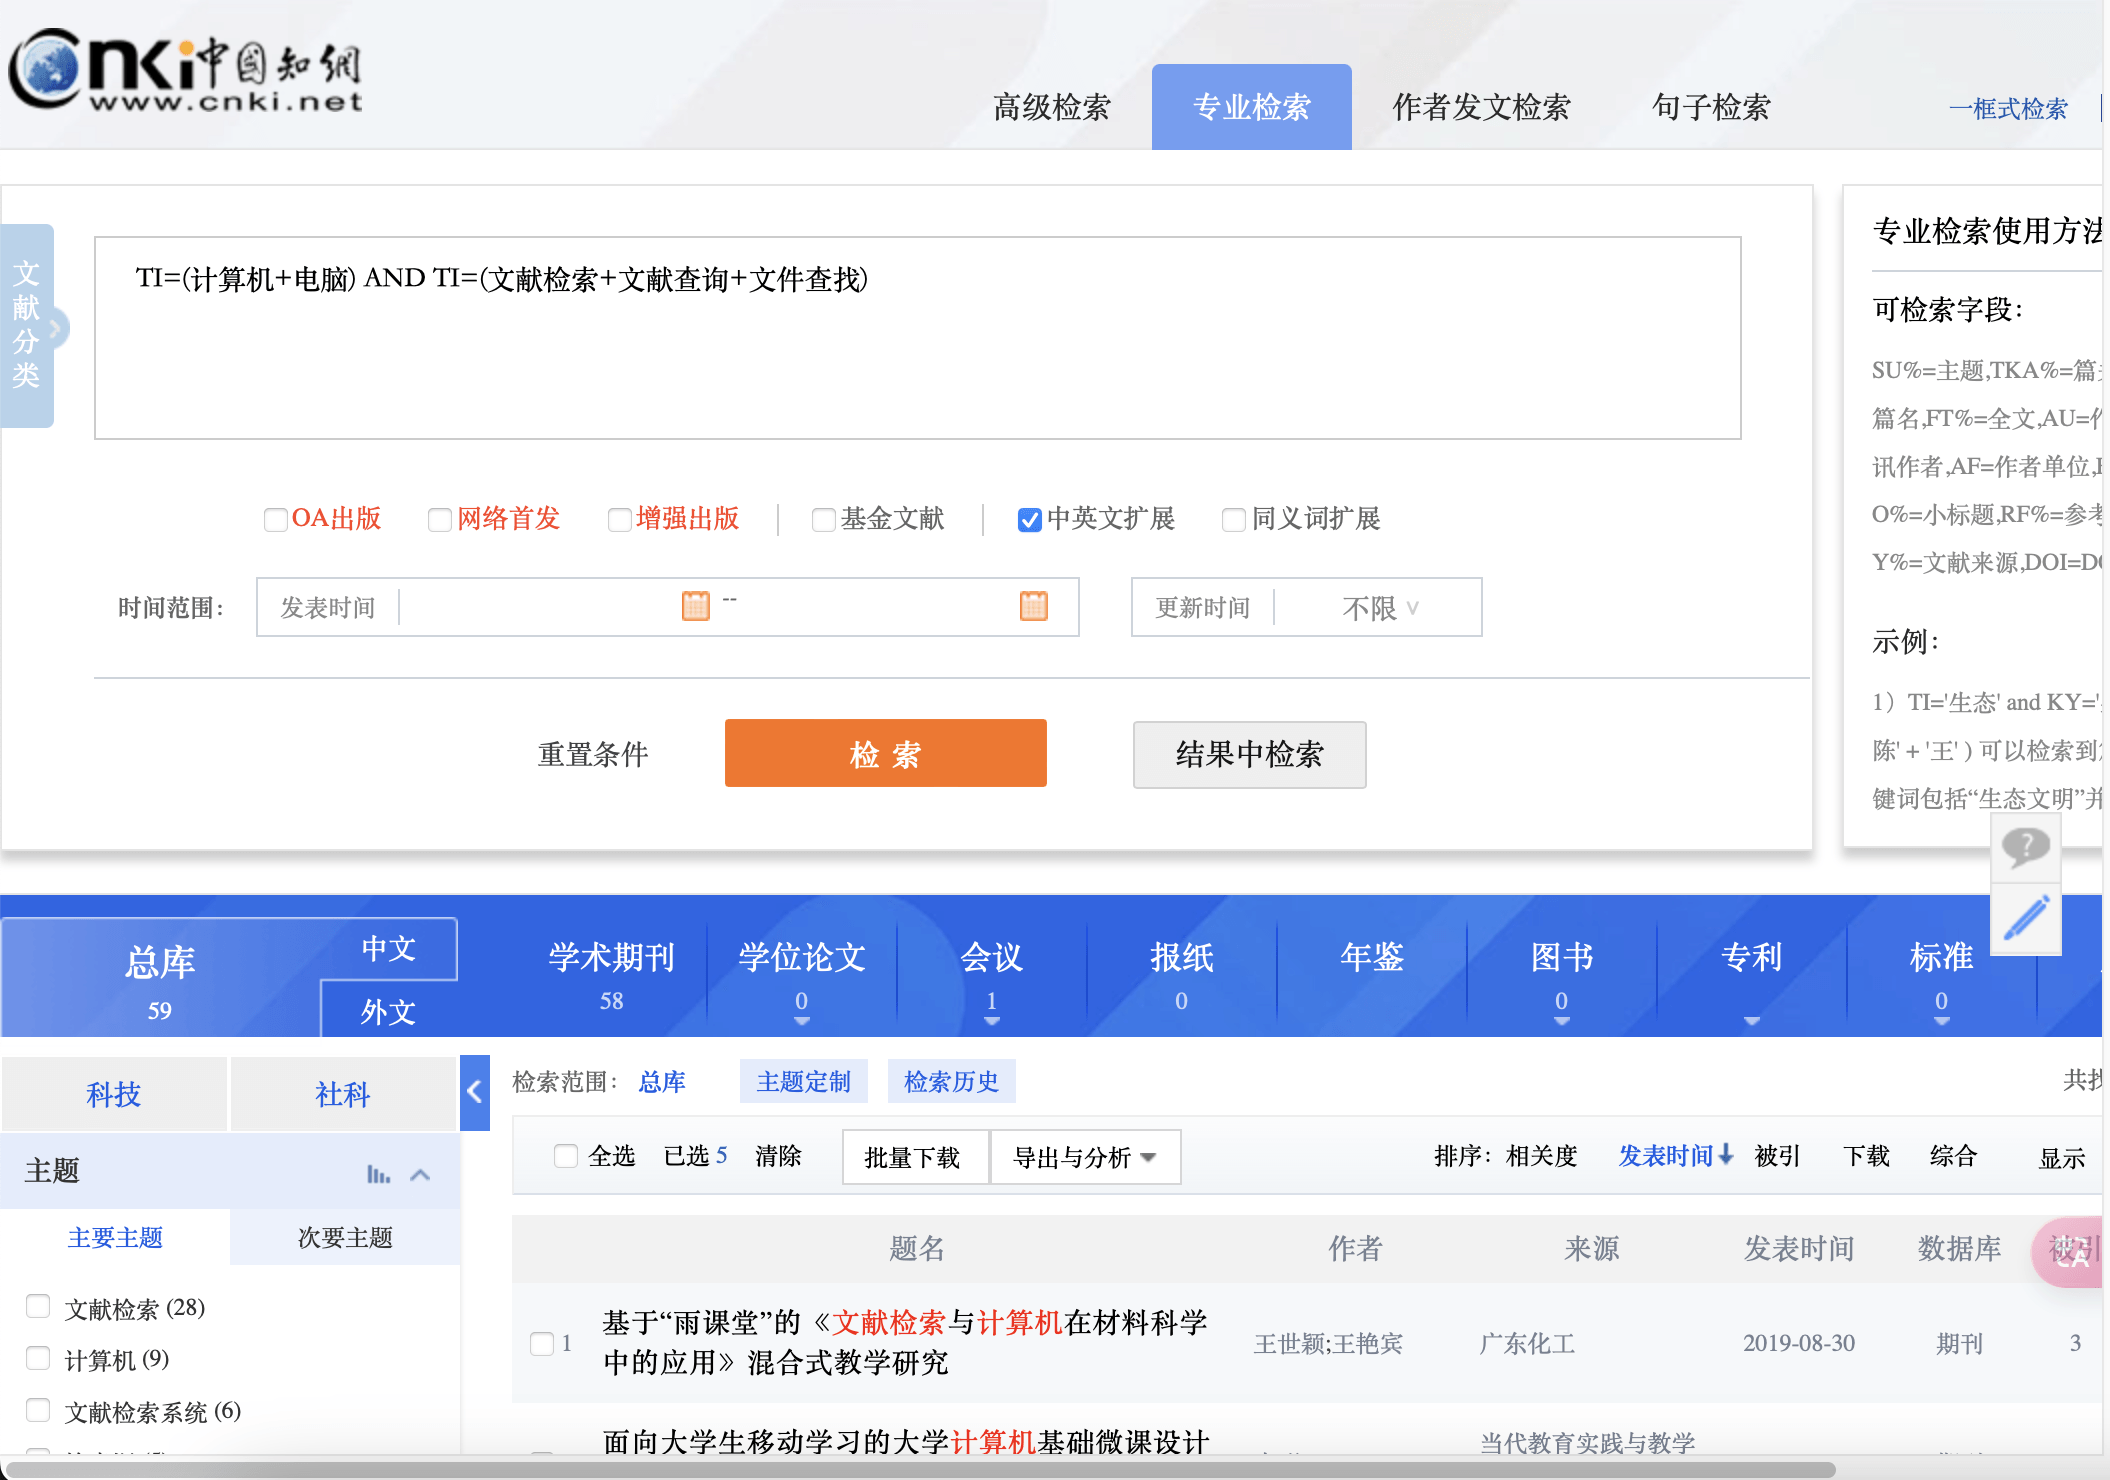Screen dimensions: 2110x1480
Task: Click the horizontal scrollbar at bottom
Action: point(920,1469)
